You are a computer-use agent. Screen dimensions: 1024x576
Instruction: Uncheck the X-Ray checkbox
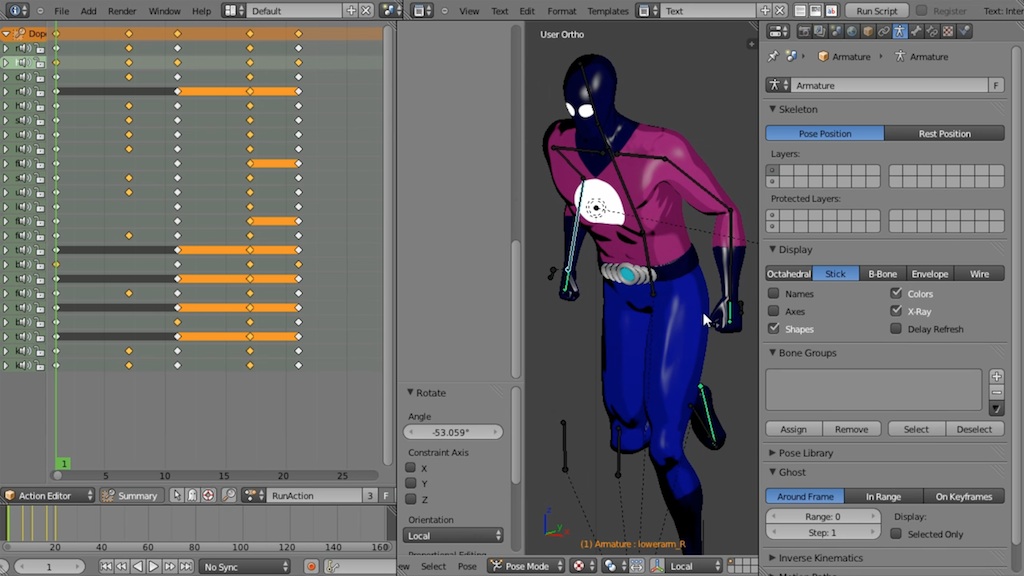[896, 311]
